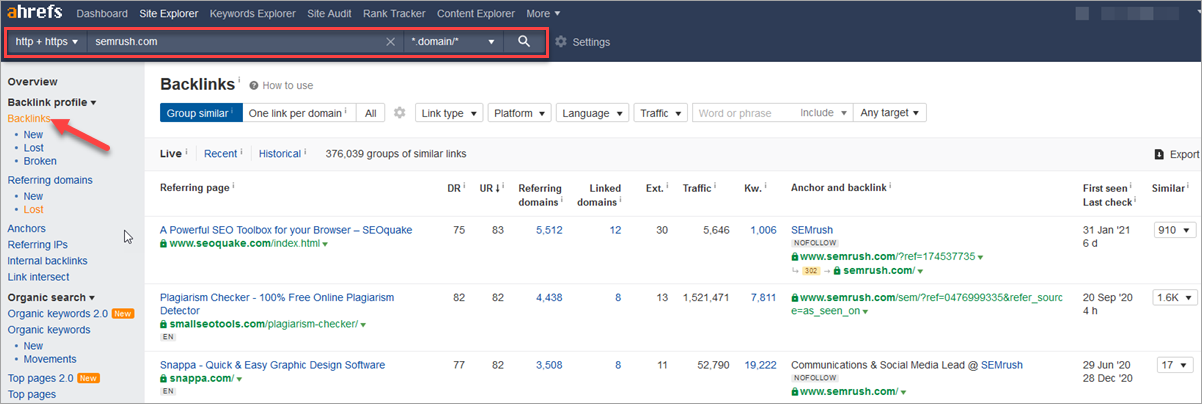Open the protocol http + https dropdown
Image resolution: width=1202 pixels, height=404 pixels.
47,42
